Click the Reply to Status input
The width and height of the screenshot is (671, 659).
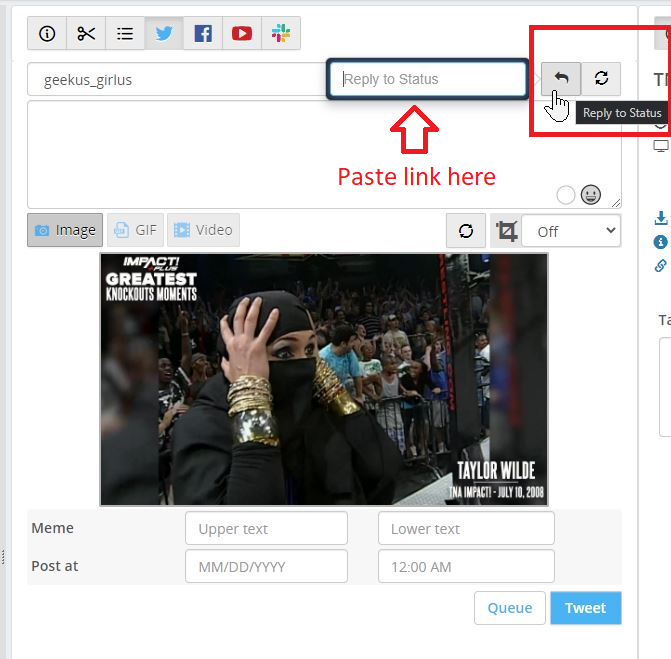click(427, 79)
